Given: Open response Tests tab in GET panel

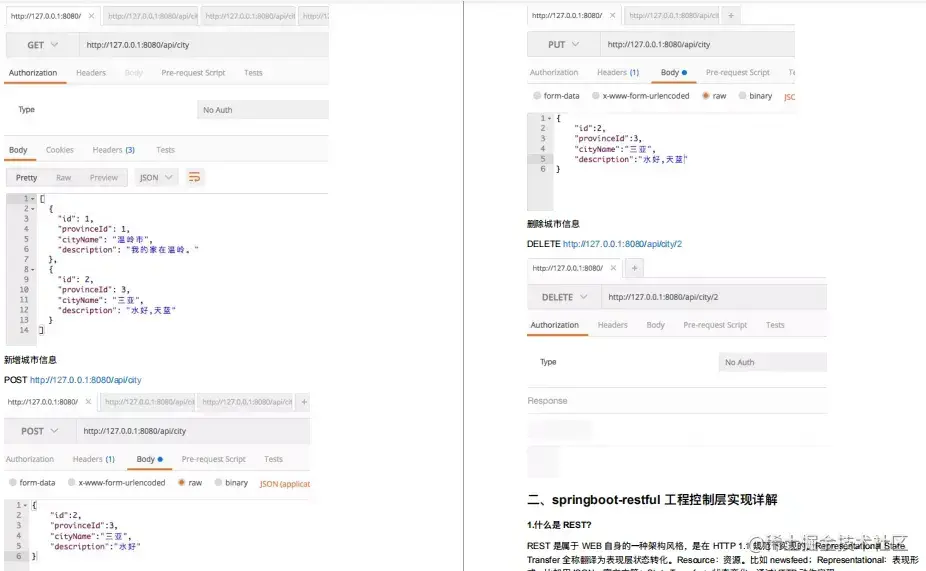Looking at the screenshot, I should [x=165, y=150].
